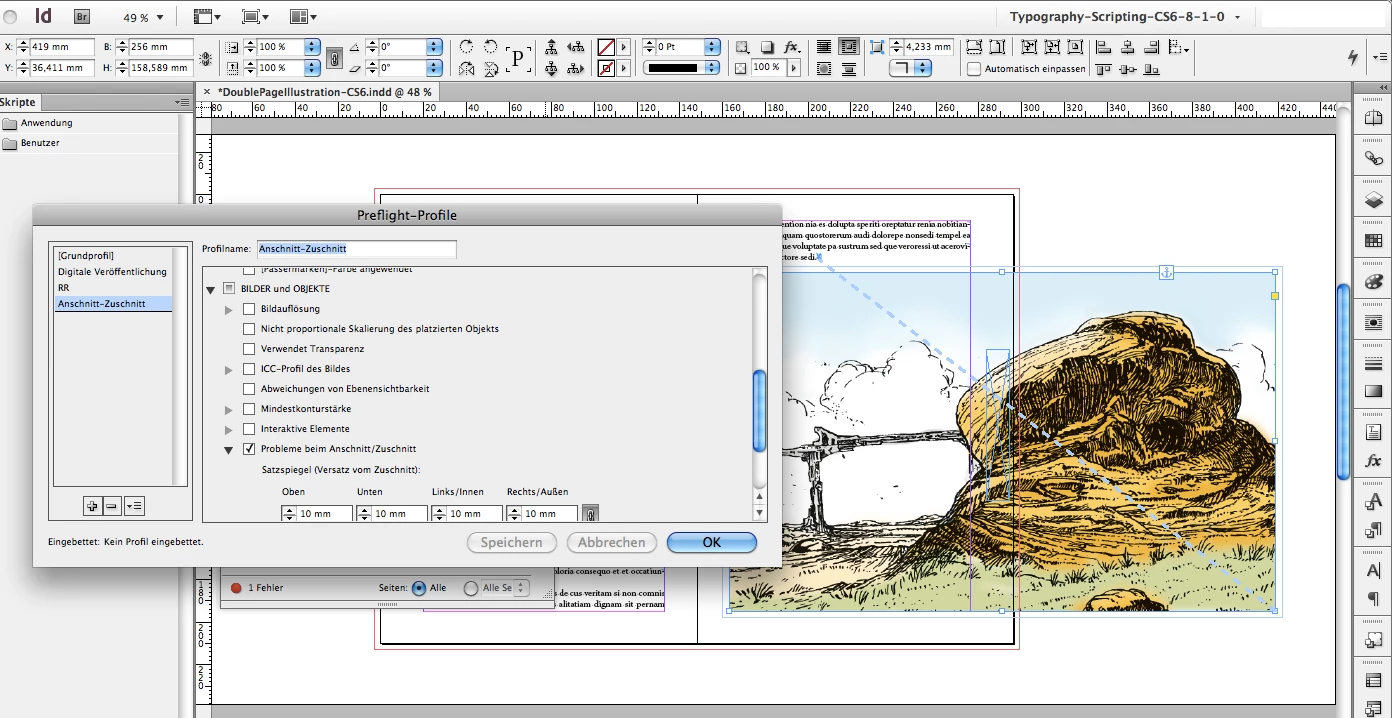Open the Links panel icon in dock
This screenshot has height=718, width=1392.
(1373, 158)
